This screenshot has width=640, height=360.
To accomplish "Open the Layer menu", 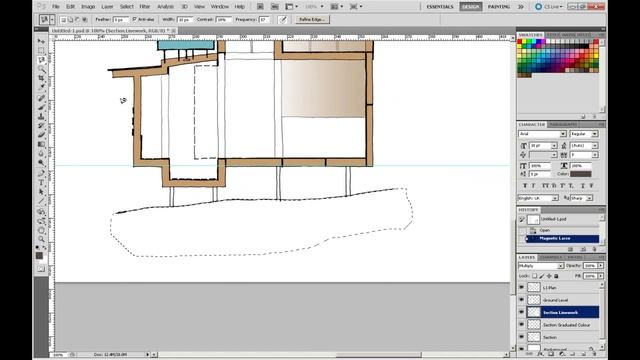I will [107, 7].
